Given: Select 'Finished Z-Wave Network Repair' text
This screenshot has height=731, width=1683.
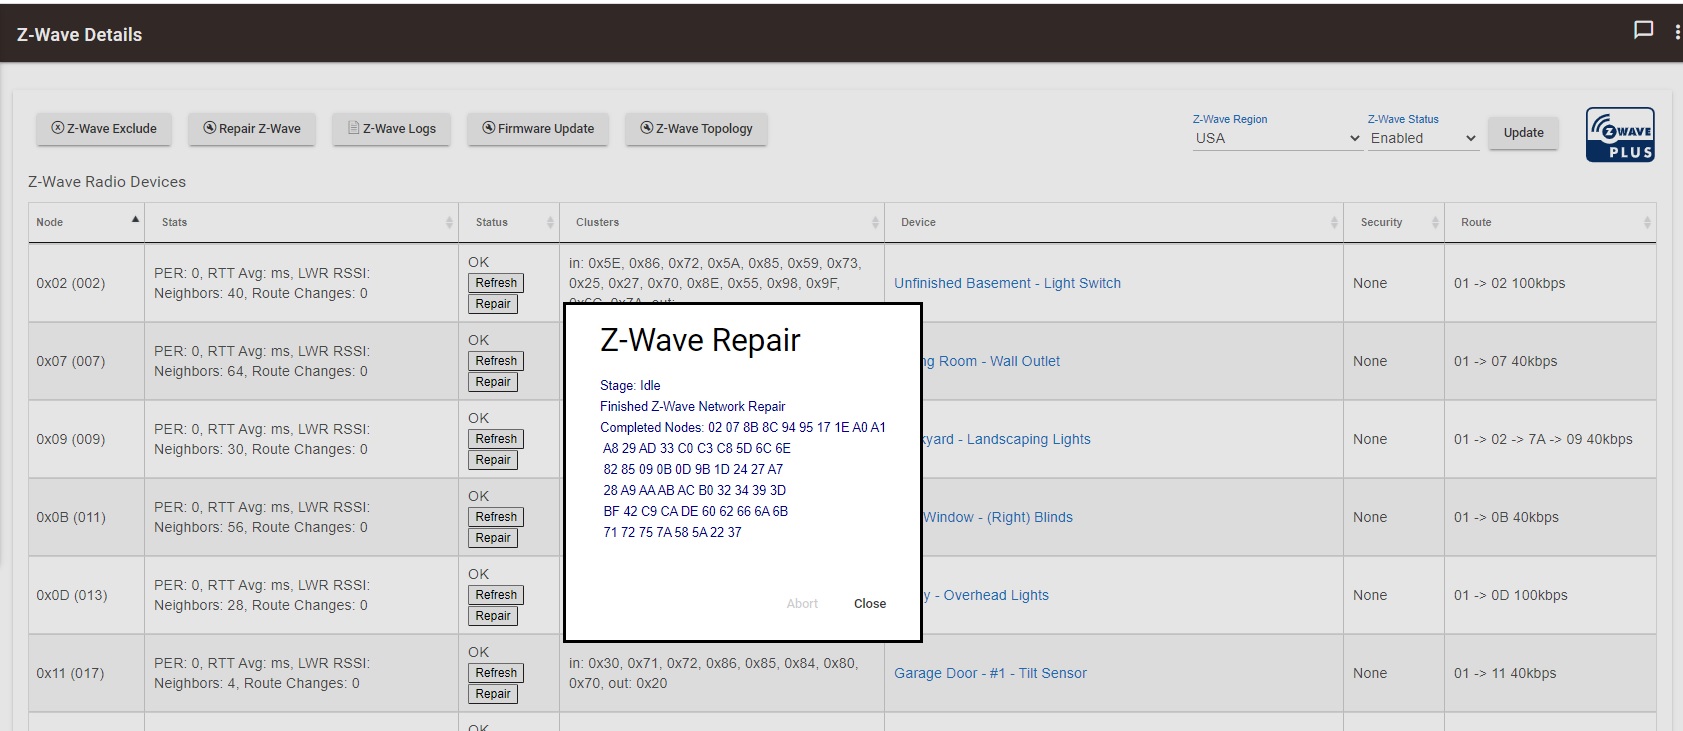Looking at the screenshot, I should point(692,406).
